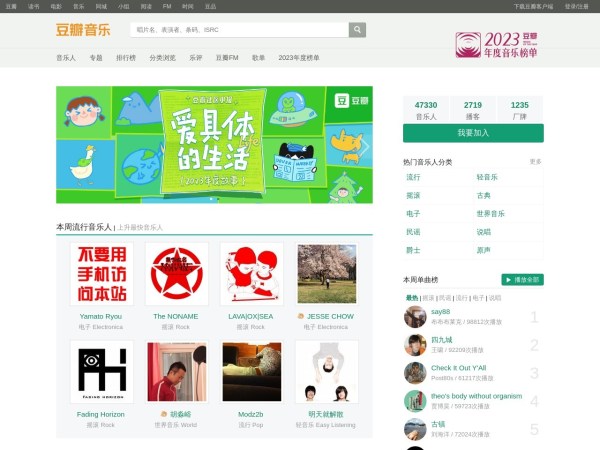Open 排行榜 in navigation menu

pyautogui.click(x=126, y=58)
